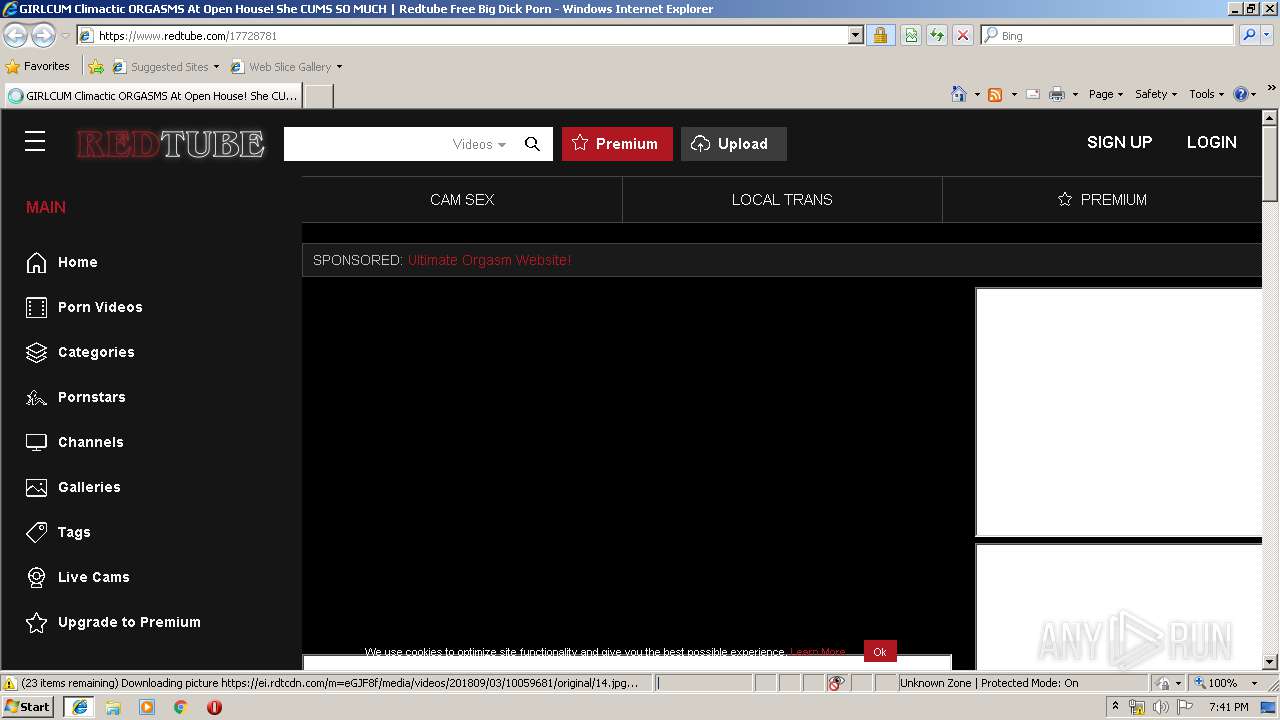
Task: Open the sponsored Ultimate Orgasm Website link
Action: pos(489,260)
